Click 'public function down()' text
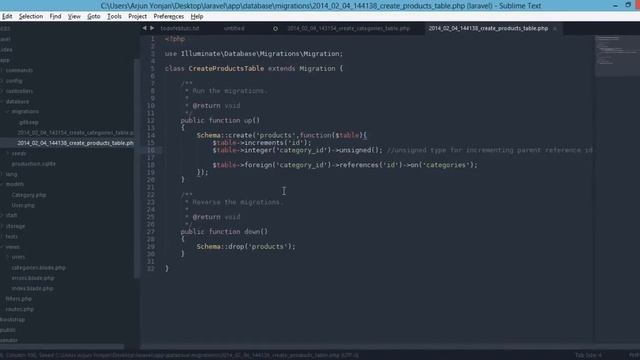The width and height of the screenshot is (640, 360). pos(224,232)
